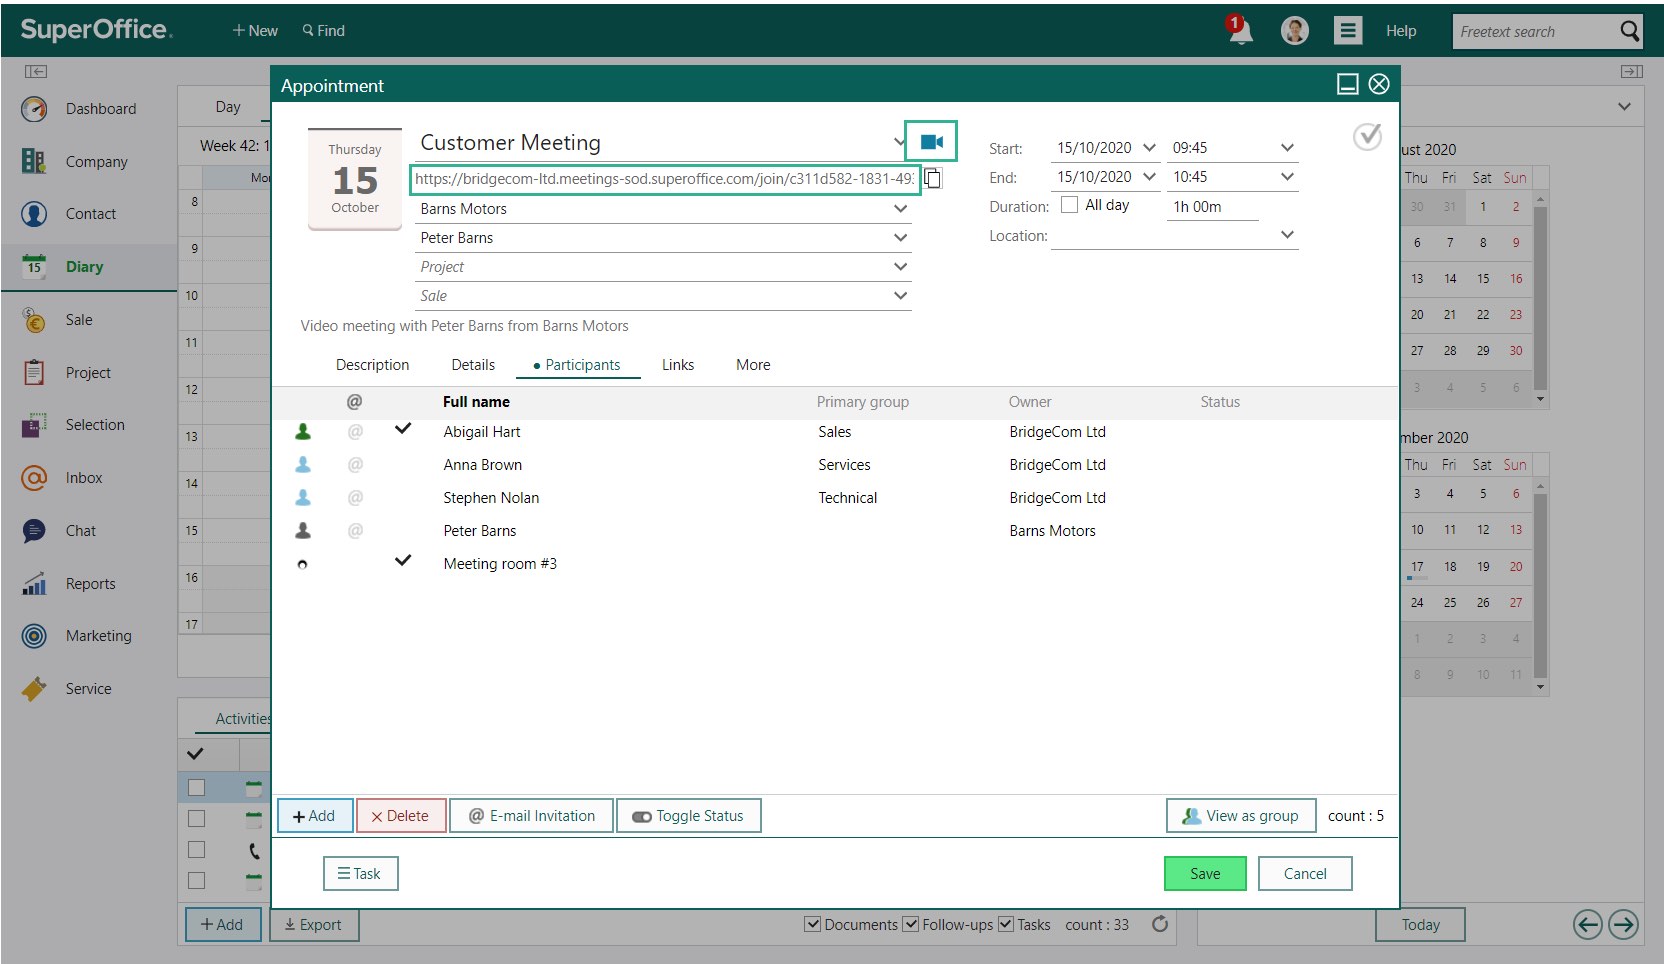Click the duration 1h 00m field
Image resolution: width=1664 pixels, height=964 pixels.
(x=1212, y=207)
